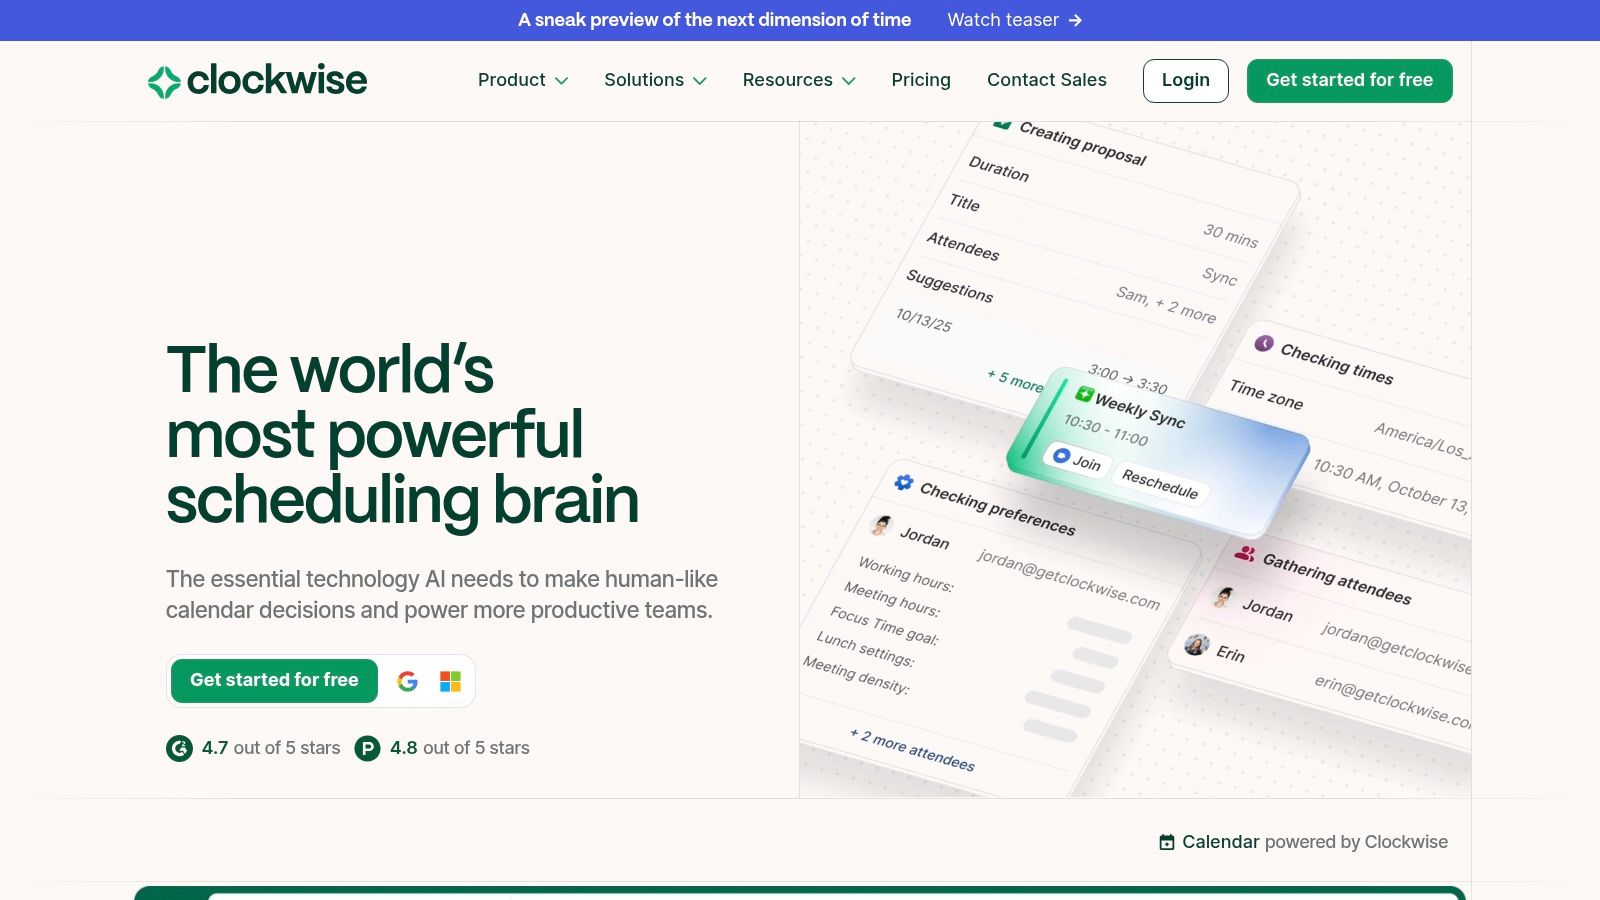Image resolution: width=1600 pixels, height=900 pixels.
Task: Click the Join button on Weekly Sync card
Action: pos(1076,459)
